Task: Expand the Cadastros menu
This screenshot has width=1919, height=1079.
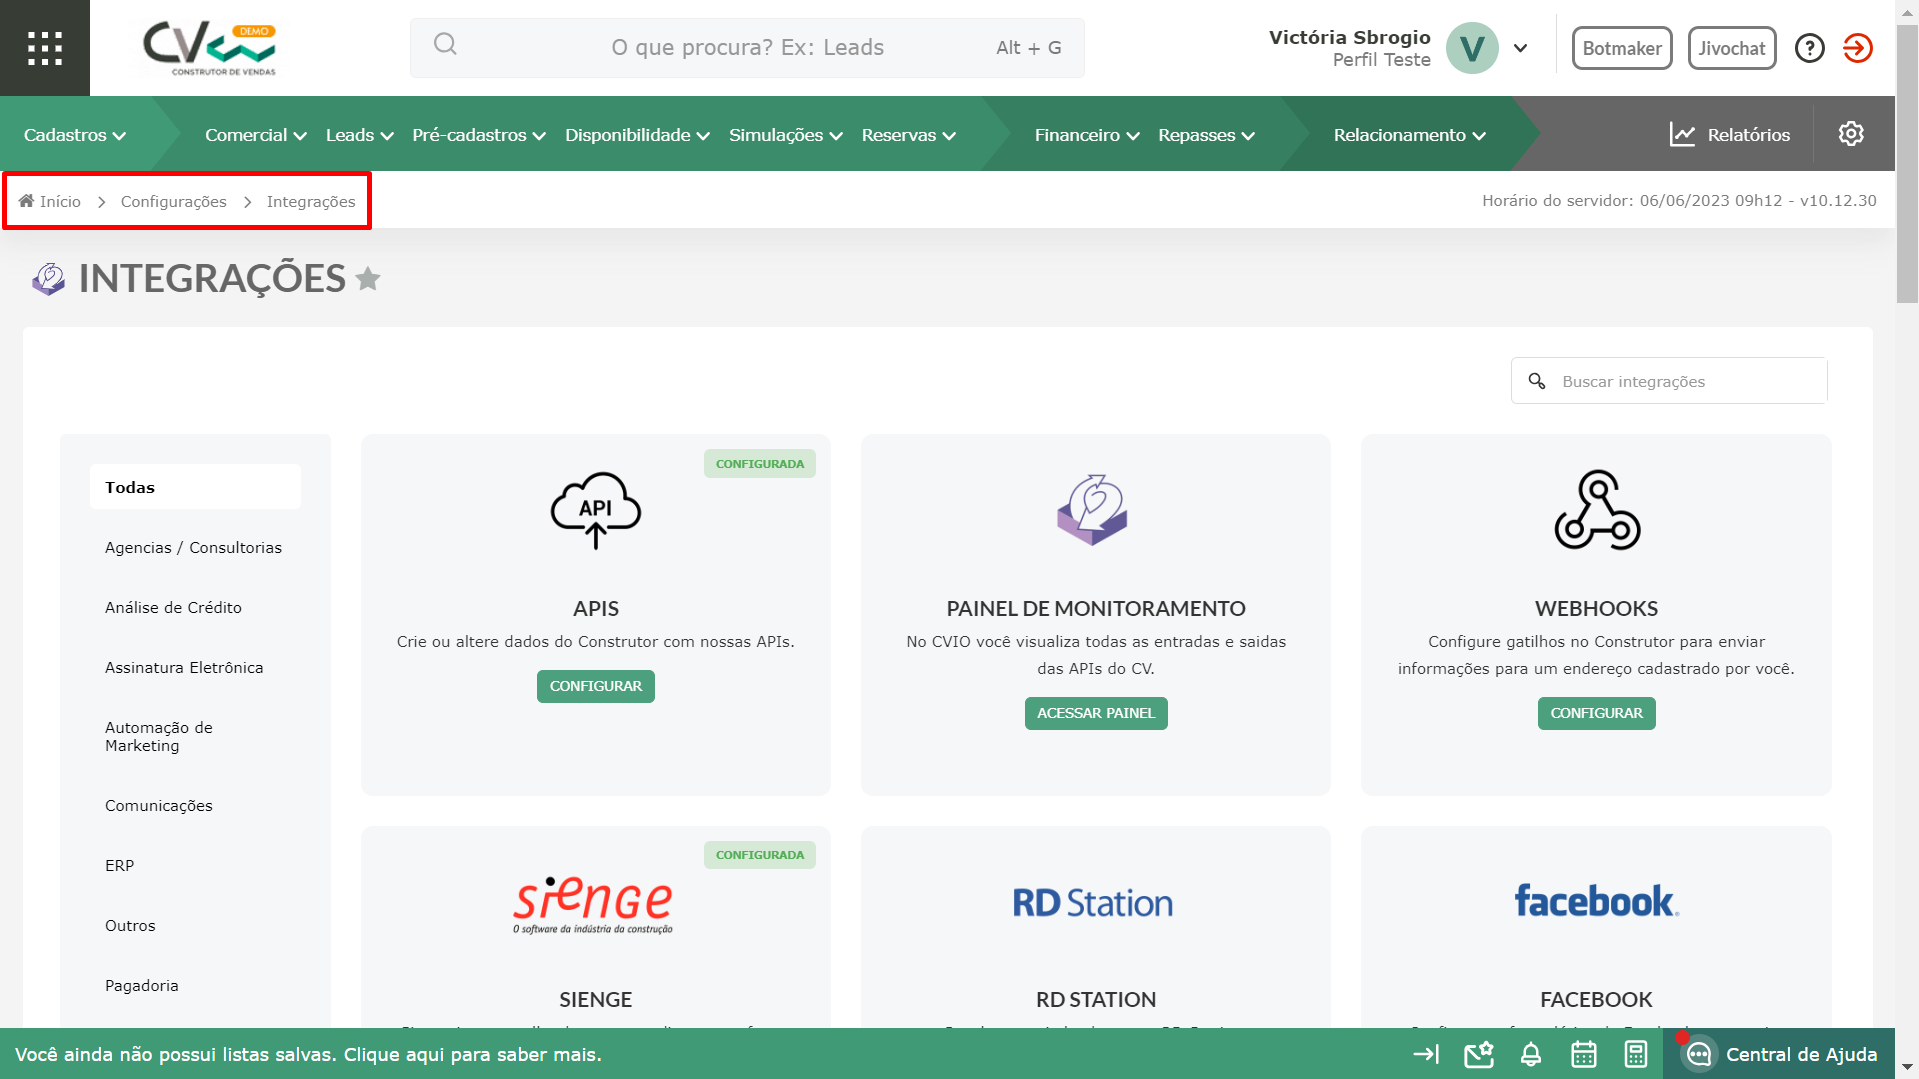Action: [75, 135]
